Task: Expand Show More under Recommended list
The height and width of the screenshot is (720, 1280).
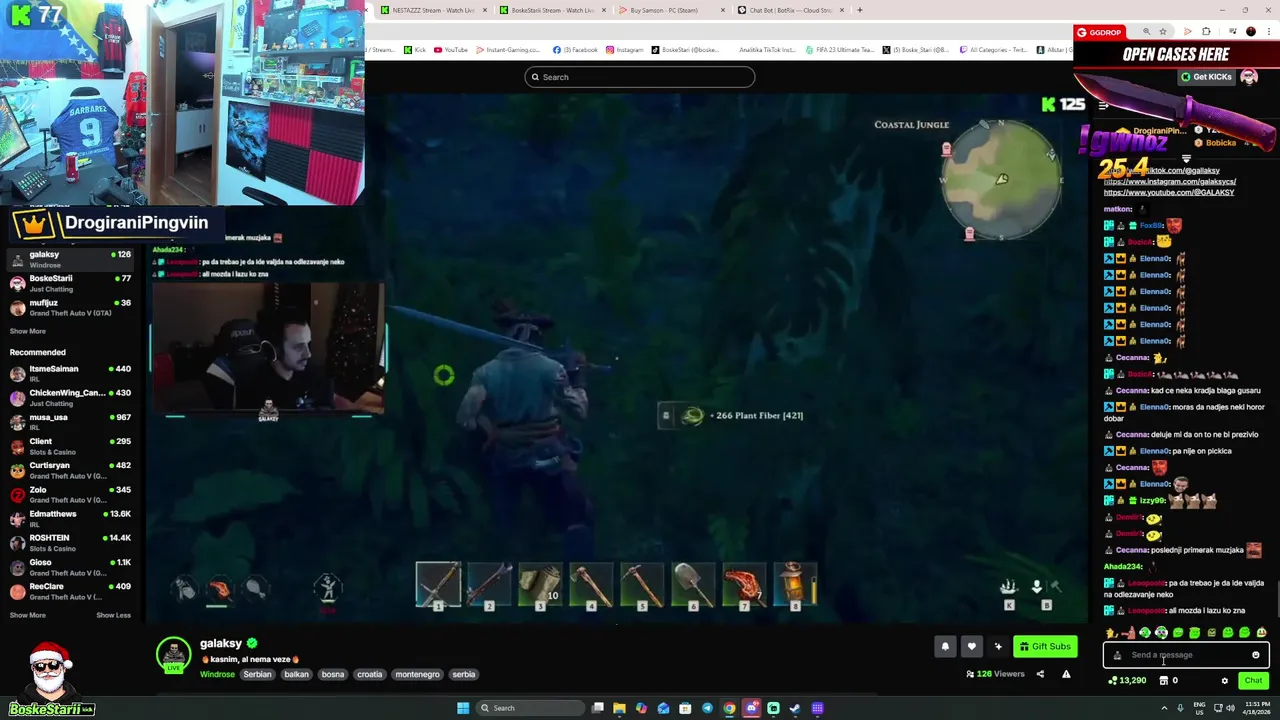Action: (x=28, y=615)
